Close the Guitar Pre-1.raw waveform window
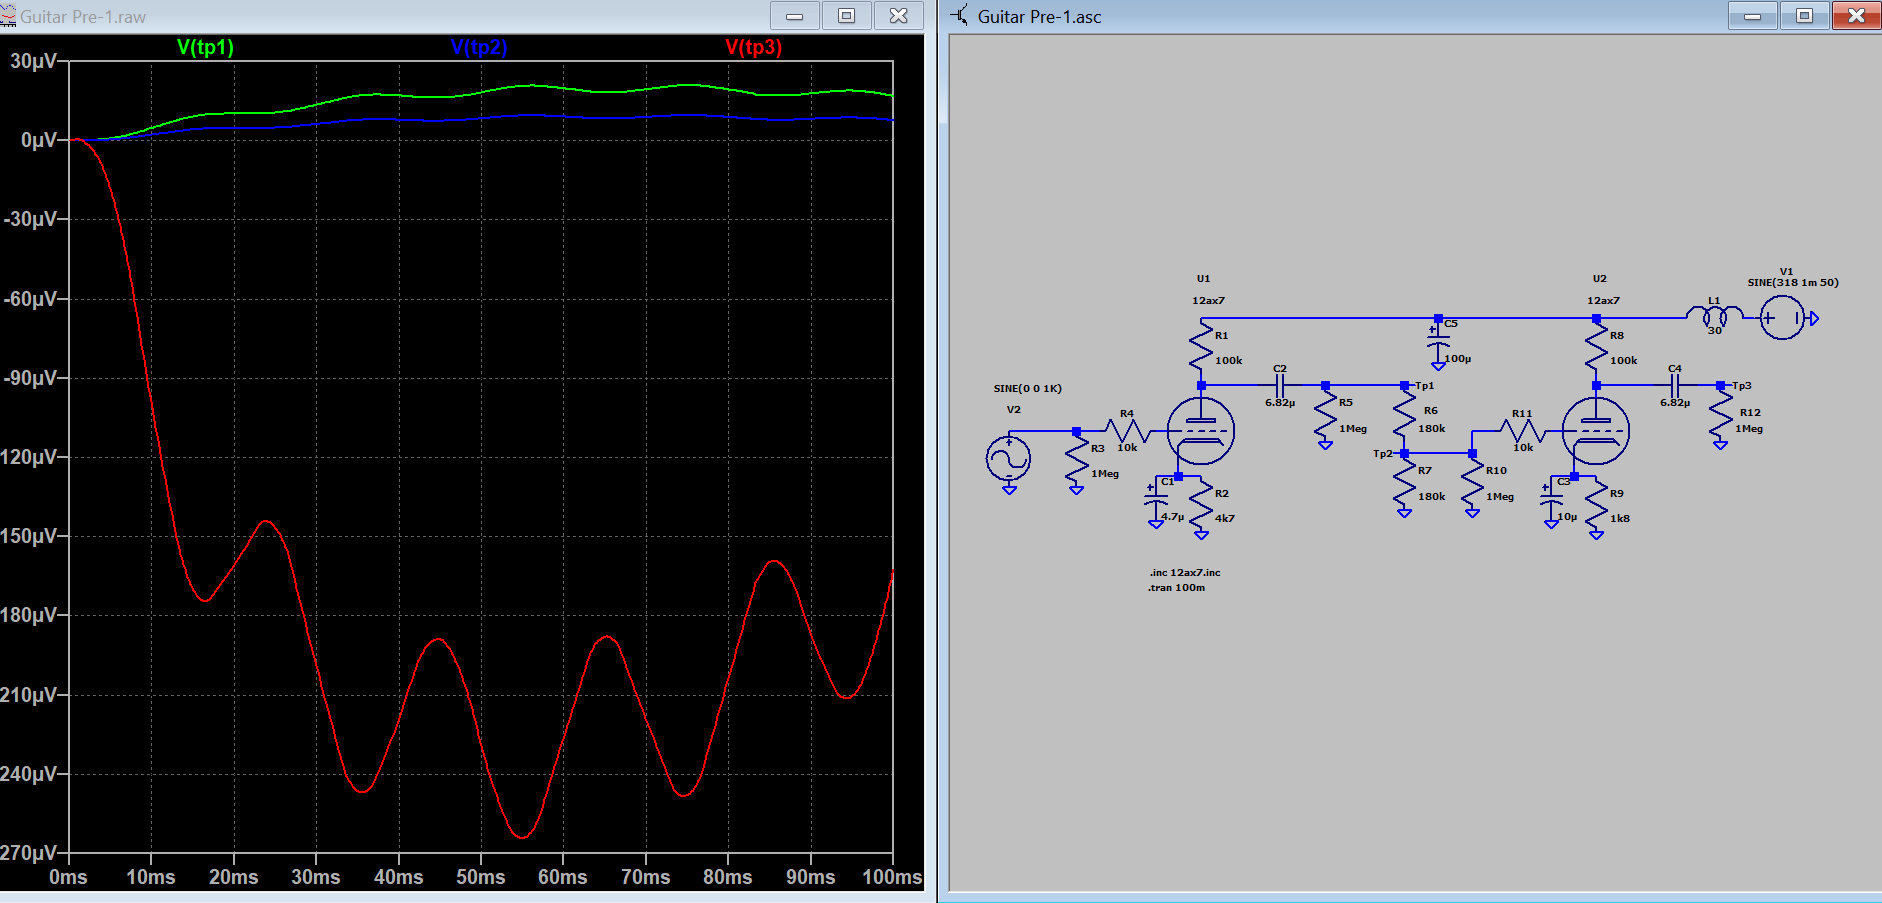1882x903 pixels. (x=898, y=15)
